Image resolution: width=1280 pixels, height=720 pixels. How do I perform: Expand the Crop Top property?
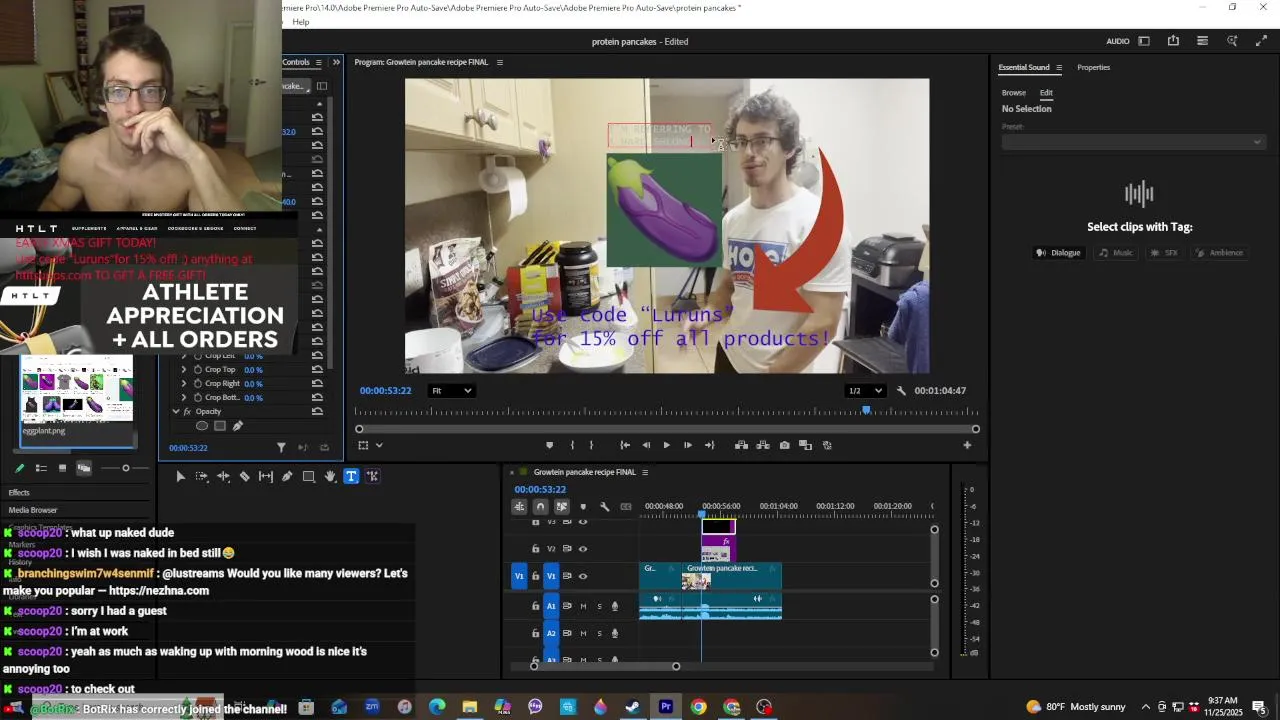coord(183,370)
